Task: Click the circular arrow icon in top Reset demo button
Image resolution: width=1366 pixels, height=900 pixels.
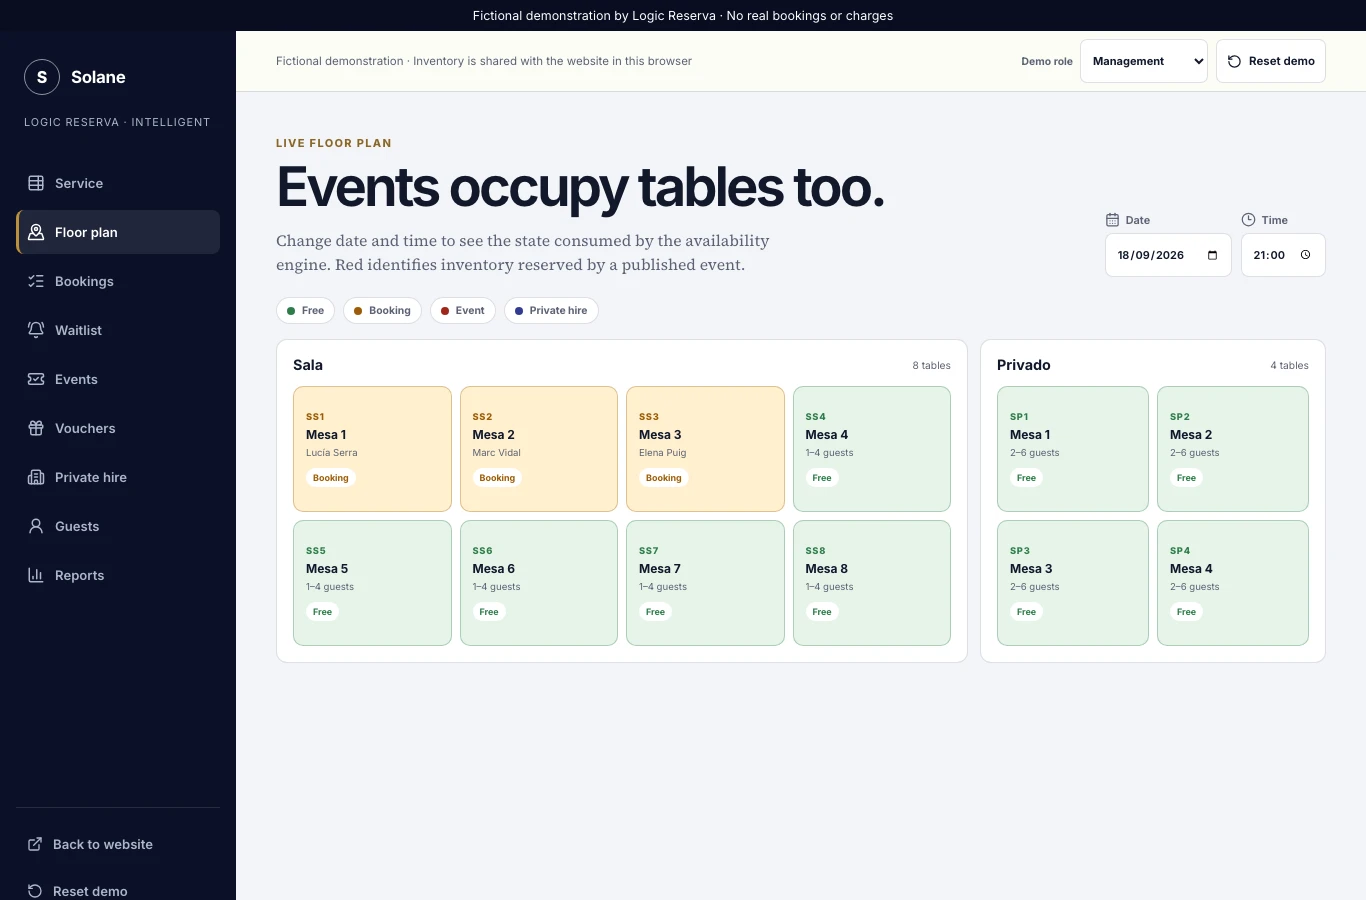Action: pos(1234,61)
